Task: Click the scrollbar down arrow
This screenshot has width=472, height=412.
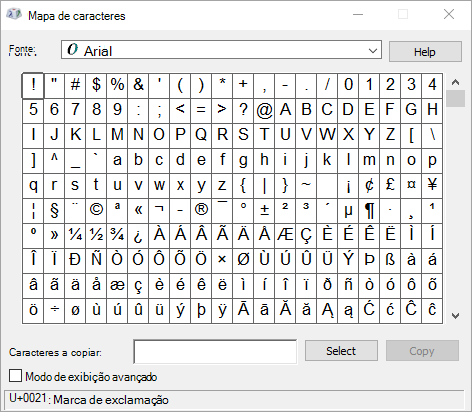Action: [455, 316]
